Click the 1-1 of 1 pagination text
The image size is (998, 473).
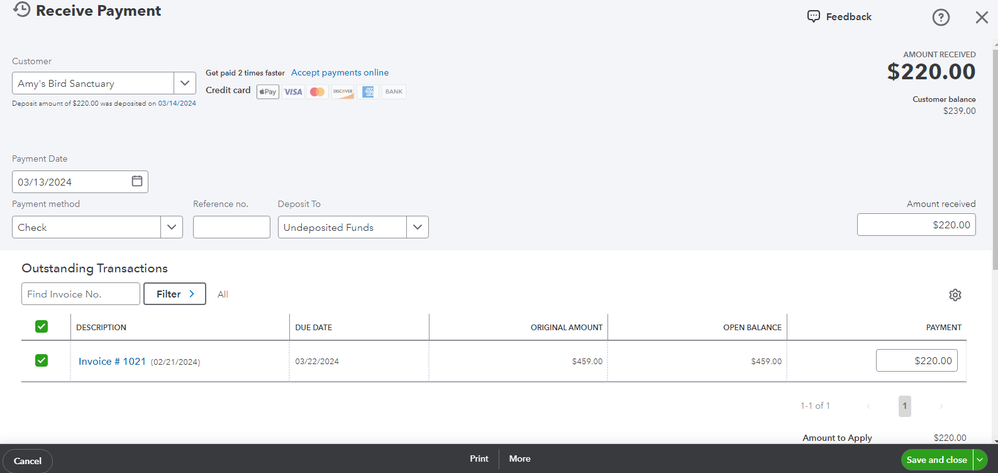click(x=815, y=406)
